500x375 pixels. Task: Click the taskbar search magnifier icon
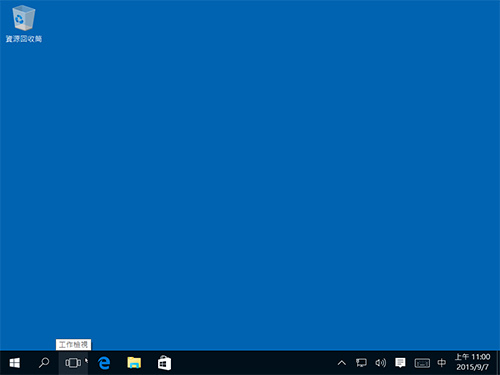(x=44, y=363)
